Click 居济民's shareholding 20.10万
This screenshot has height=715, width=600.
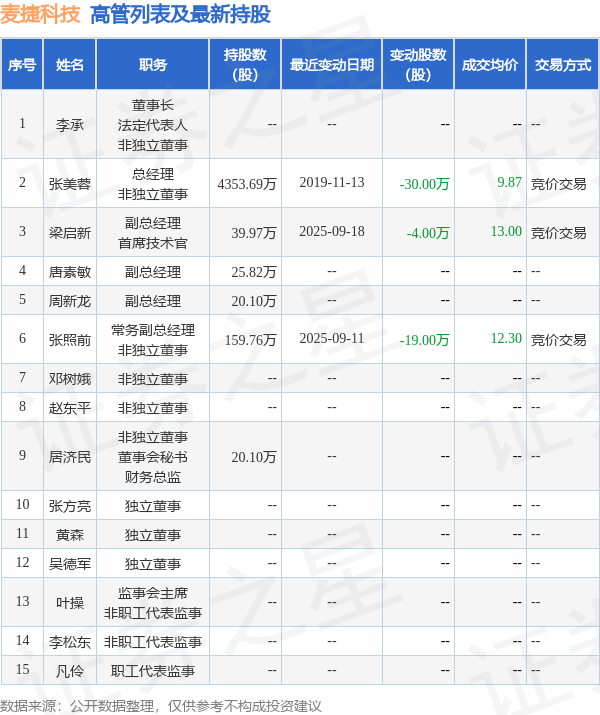tap(253, 457)
